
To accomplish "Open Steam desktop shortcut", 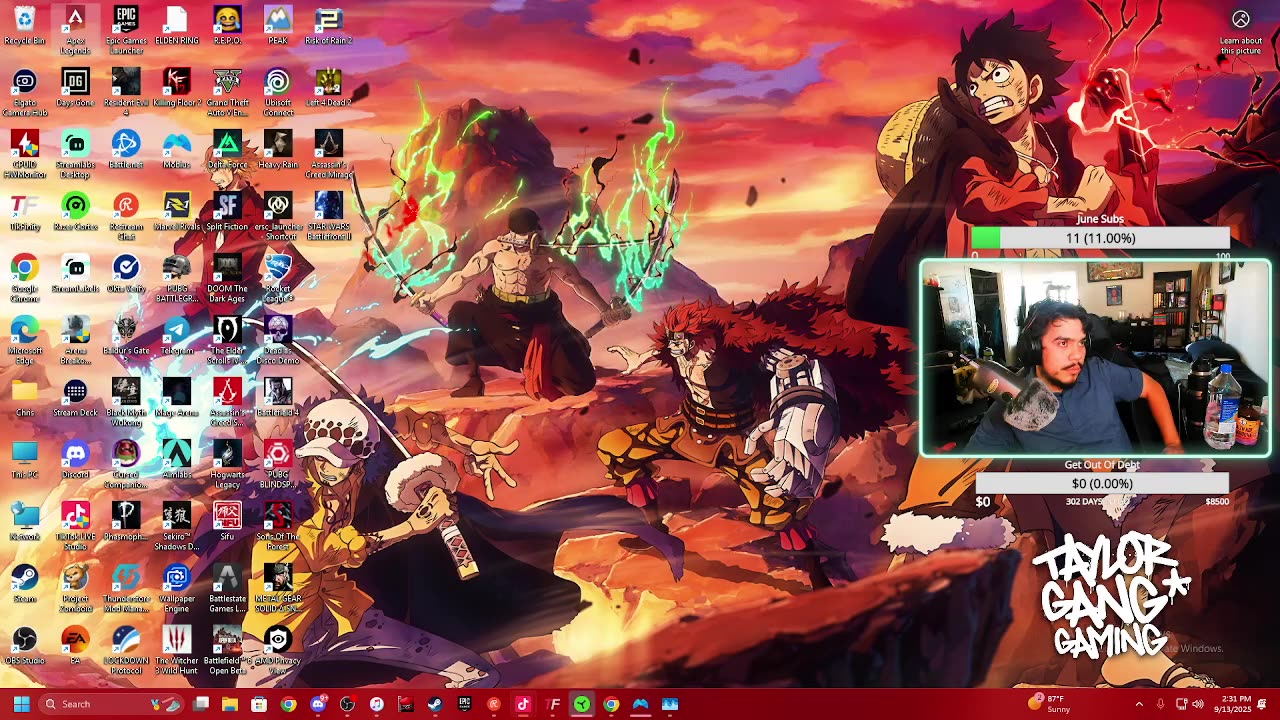I will pyautogui.click(x=25, y=585).
